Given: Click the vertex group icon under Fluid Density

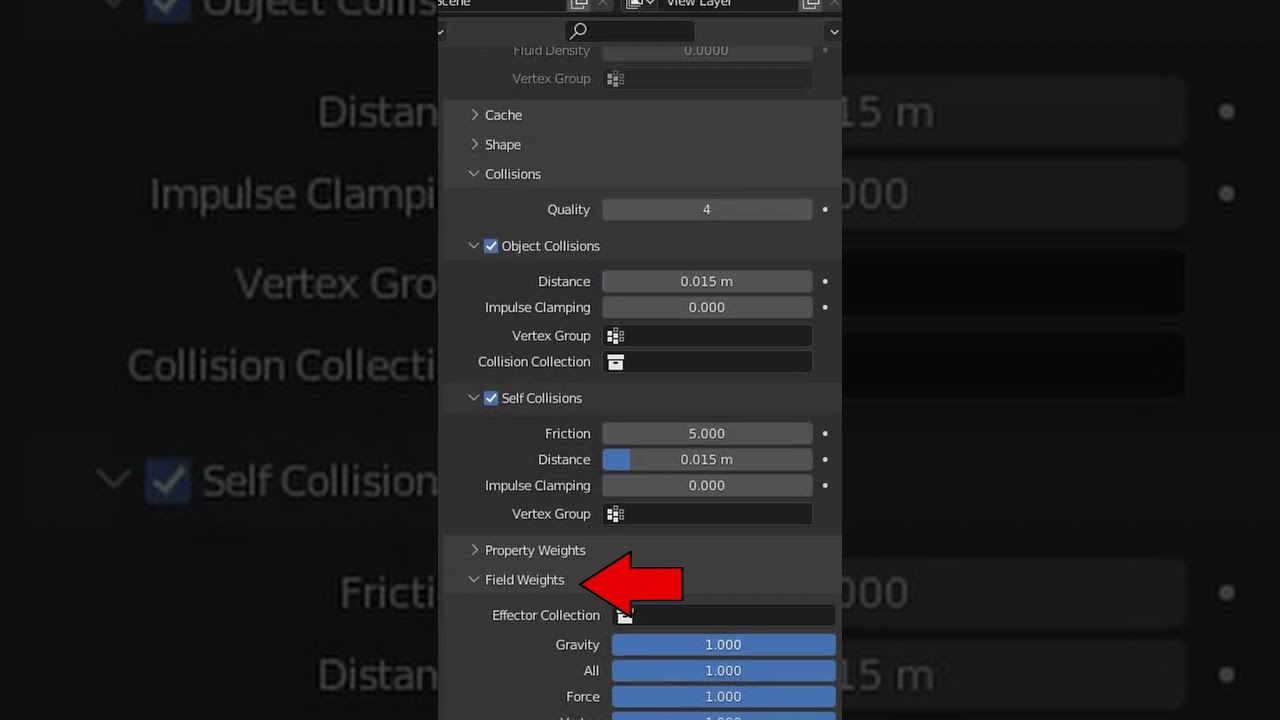Looking at the screenshot, I should coord(616,79).
